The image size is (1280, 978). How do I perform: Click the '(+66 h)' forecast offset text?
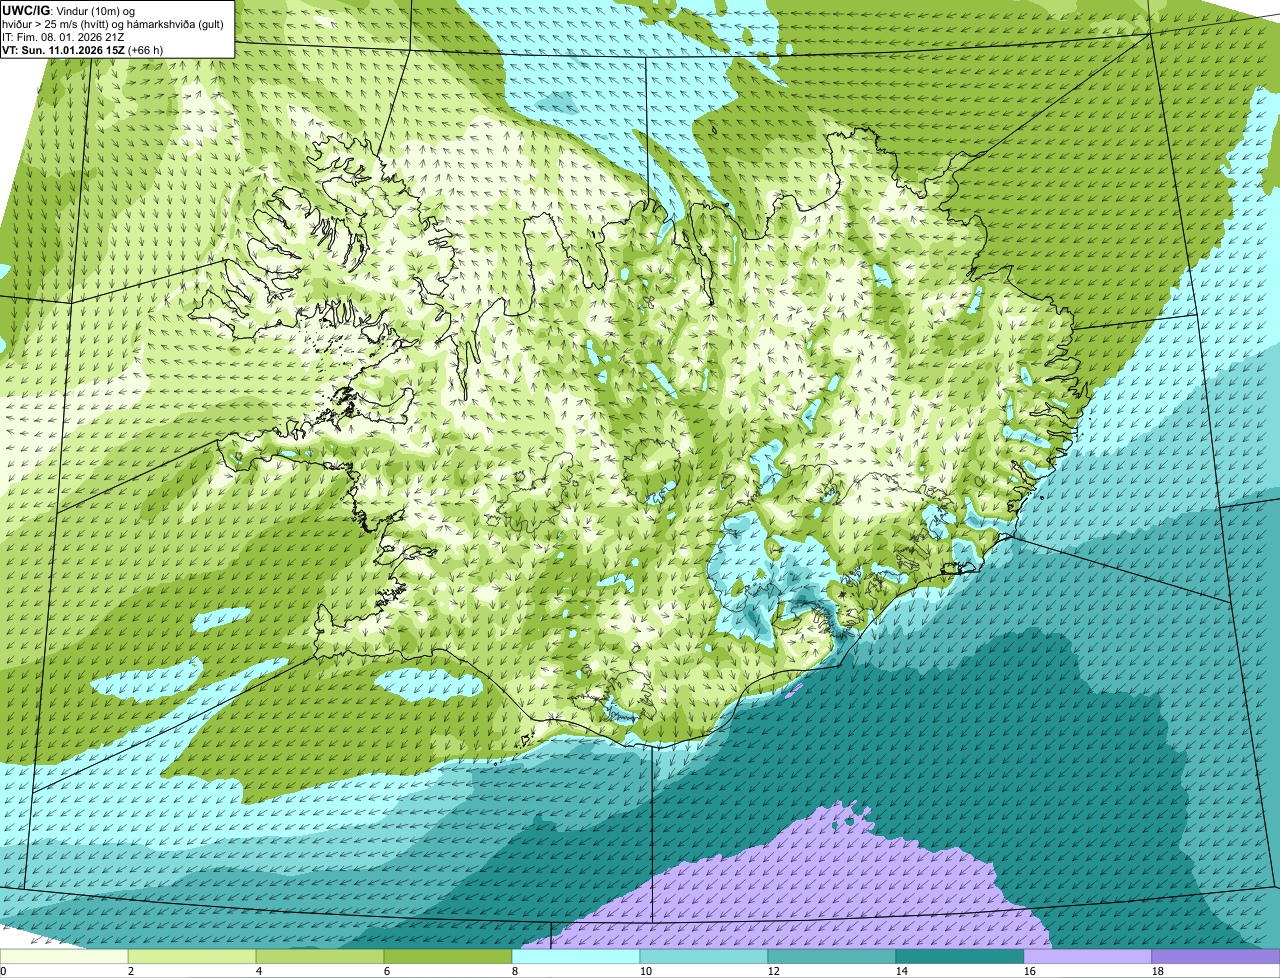click(146, 49)
